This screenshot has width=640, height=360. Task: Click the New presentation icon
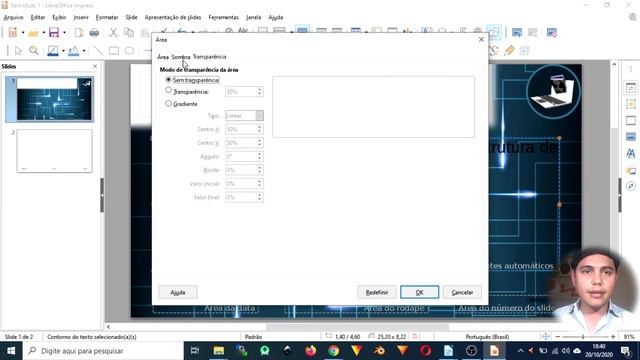point(13,33)
